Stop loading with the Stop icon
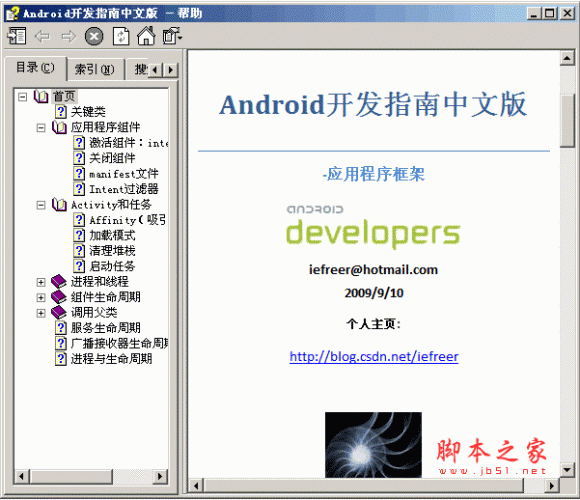This screenshot has width=580, height=500. (x=94, y=36)
